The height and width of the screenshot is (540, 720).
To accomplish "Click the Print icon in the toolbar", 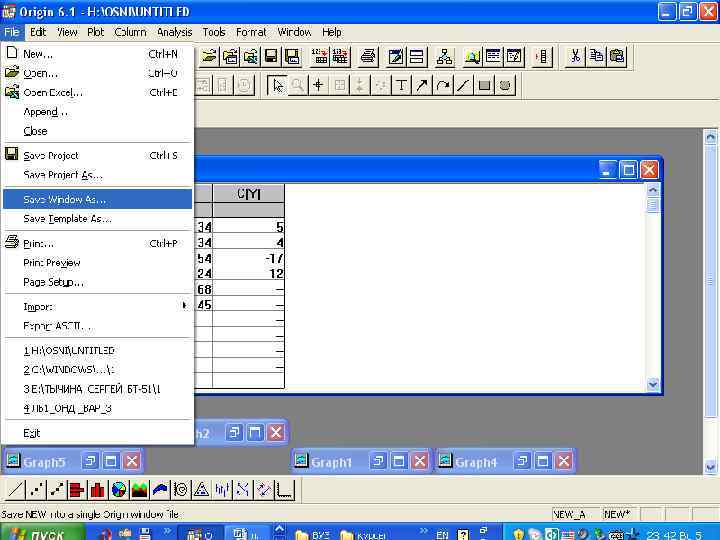I will (368, 57).
